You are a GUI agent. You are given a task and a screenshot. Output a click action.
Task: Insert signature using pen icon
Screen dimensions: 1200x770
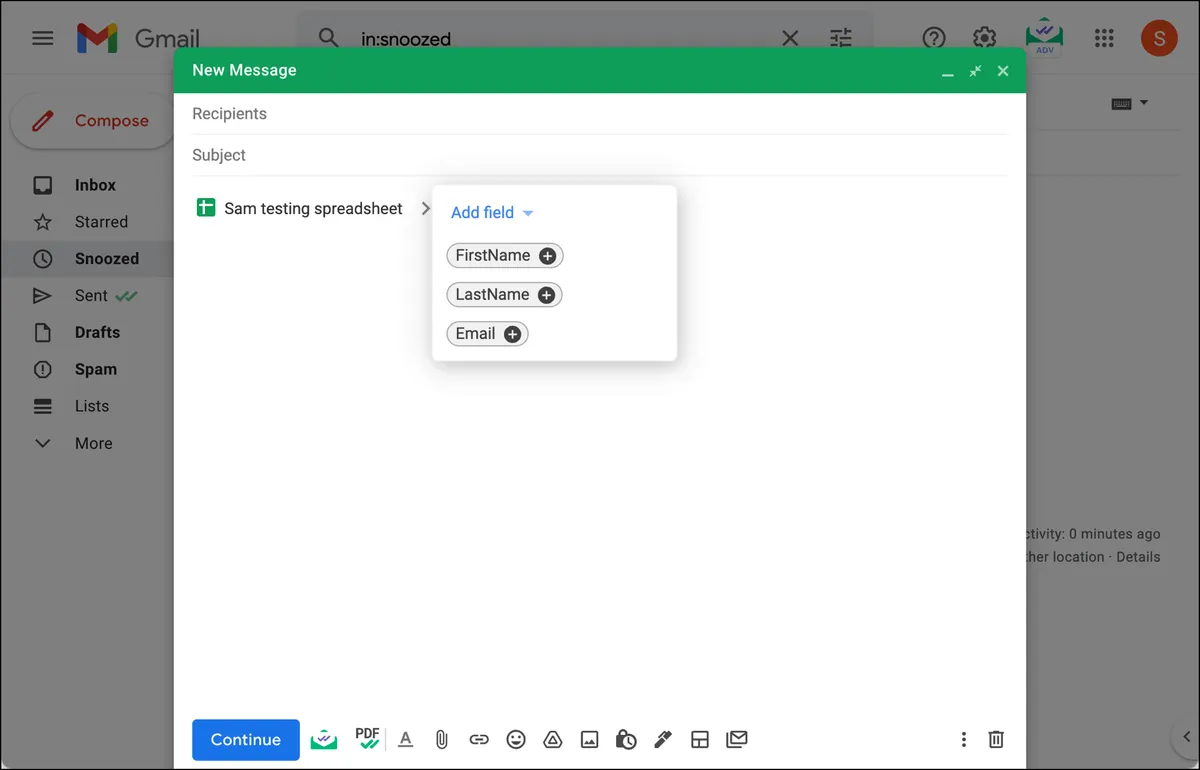pyautogui.click(x=662, y=740)
